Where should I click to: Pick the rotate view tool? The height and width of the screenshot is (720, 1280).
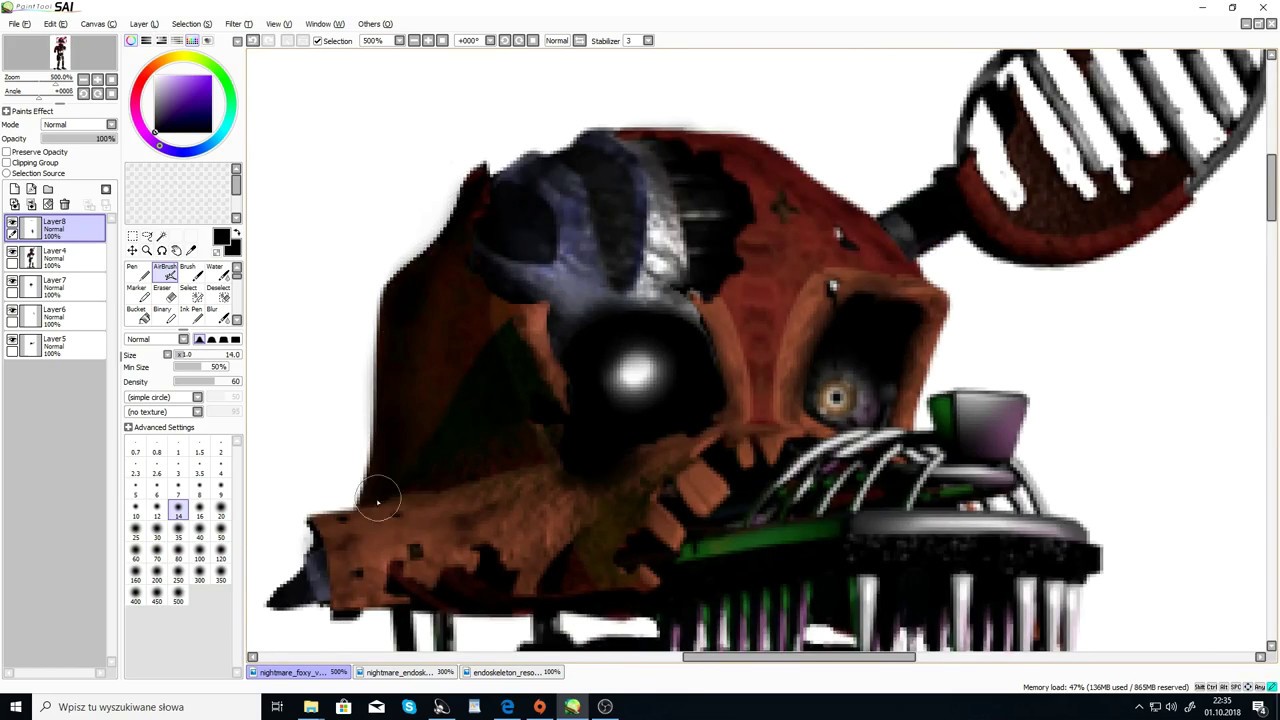click(162, 251)
